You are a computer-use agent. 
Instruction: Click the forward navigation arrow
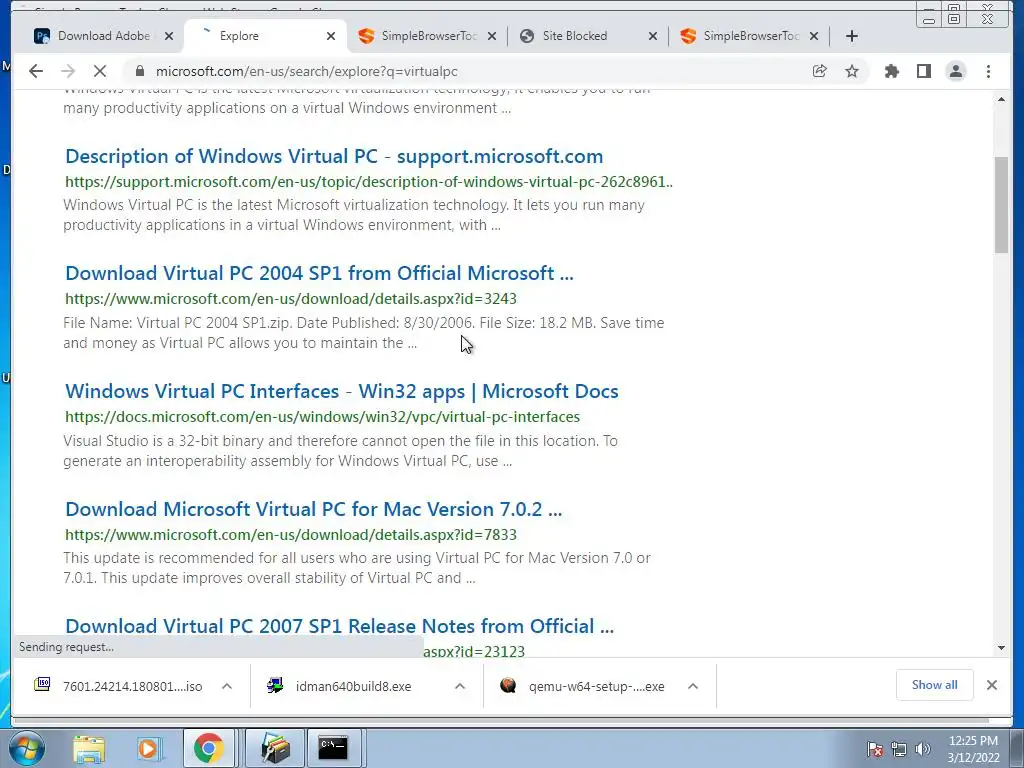click(x=68, y=71)
